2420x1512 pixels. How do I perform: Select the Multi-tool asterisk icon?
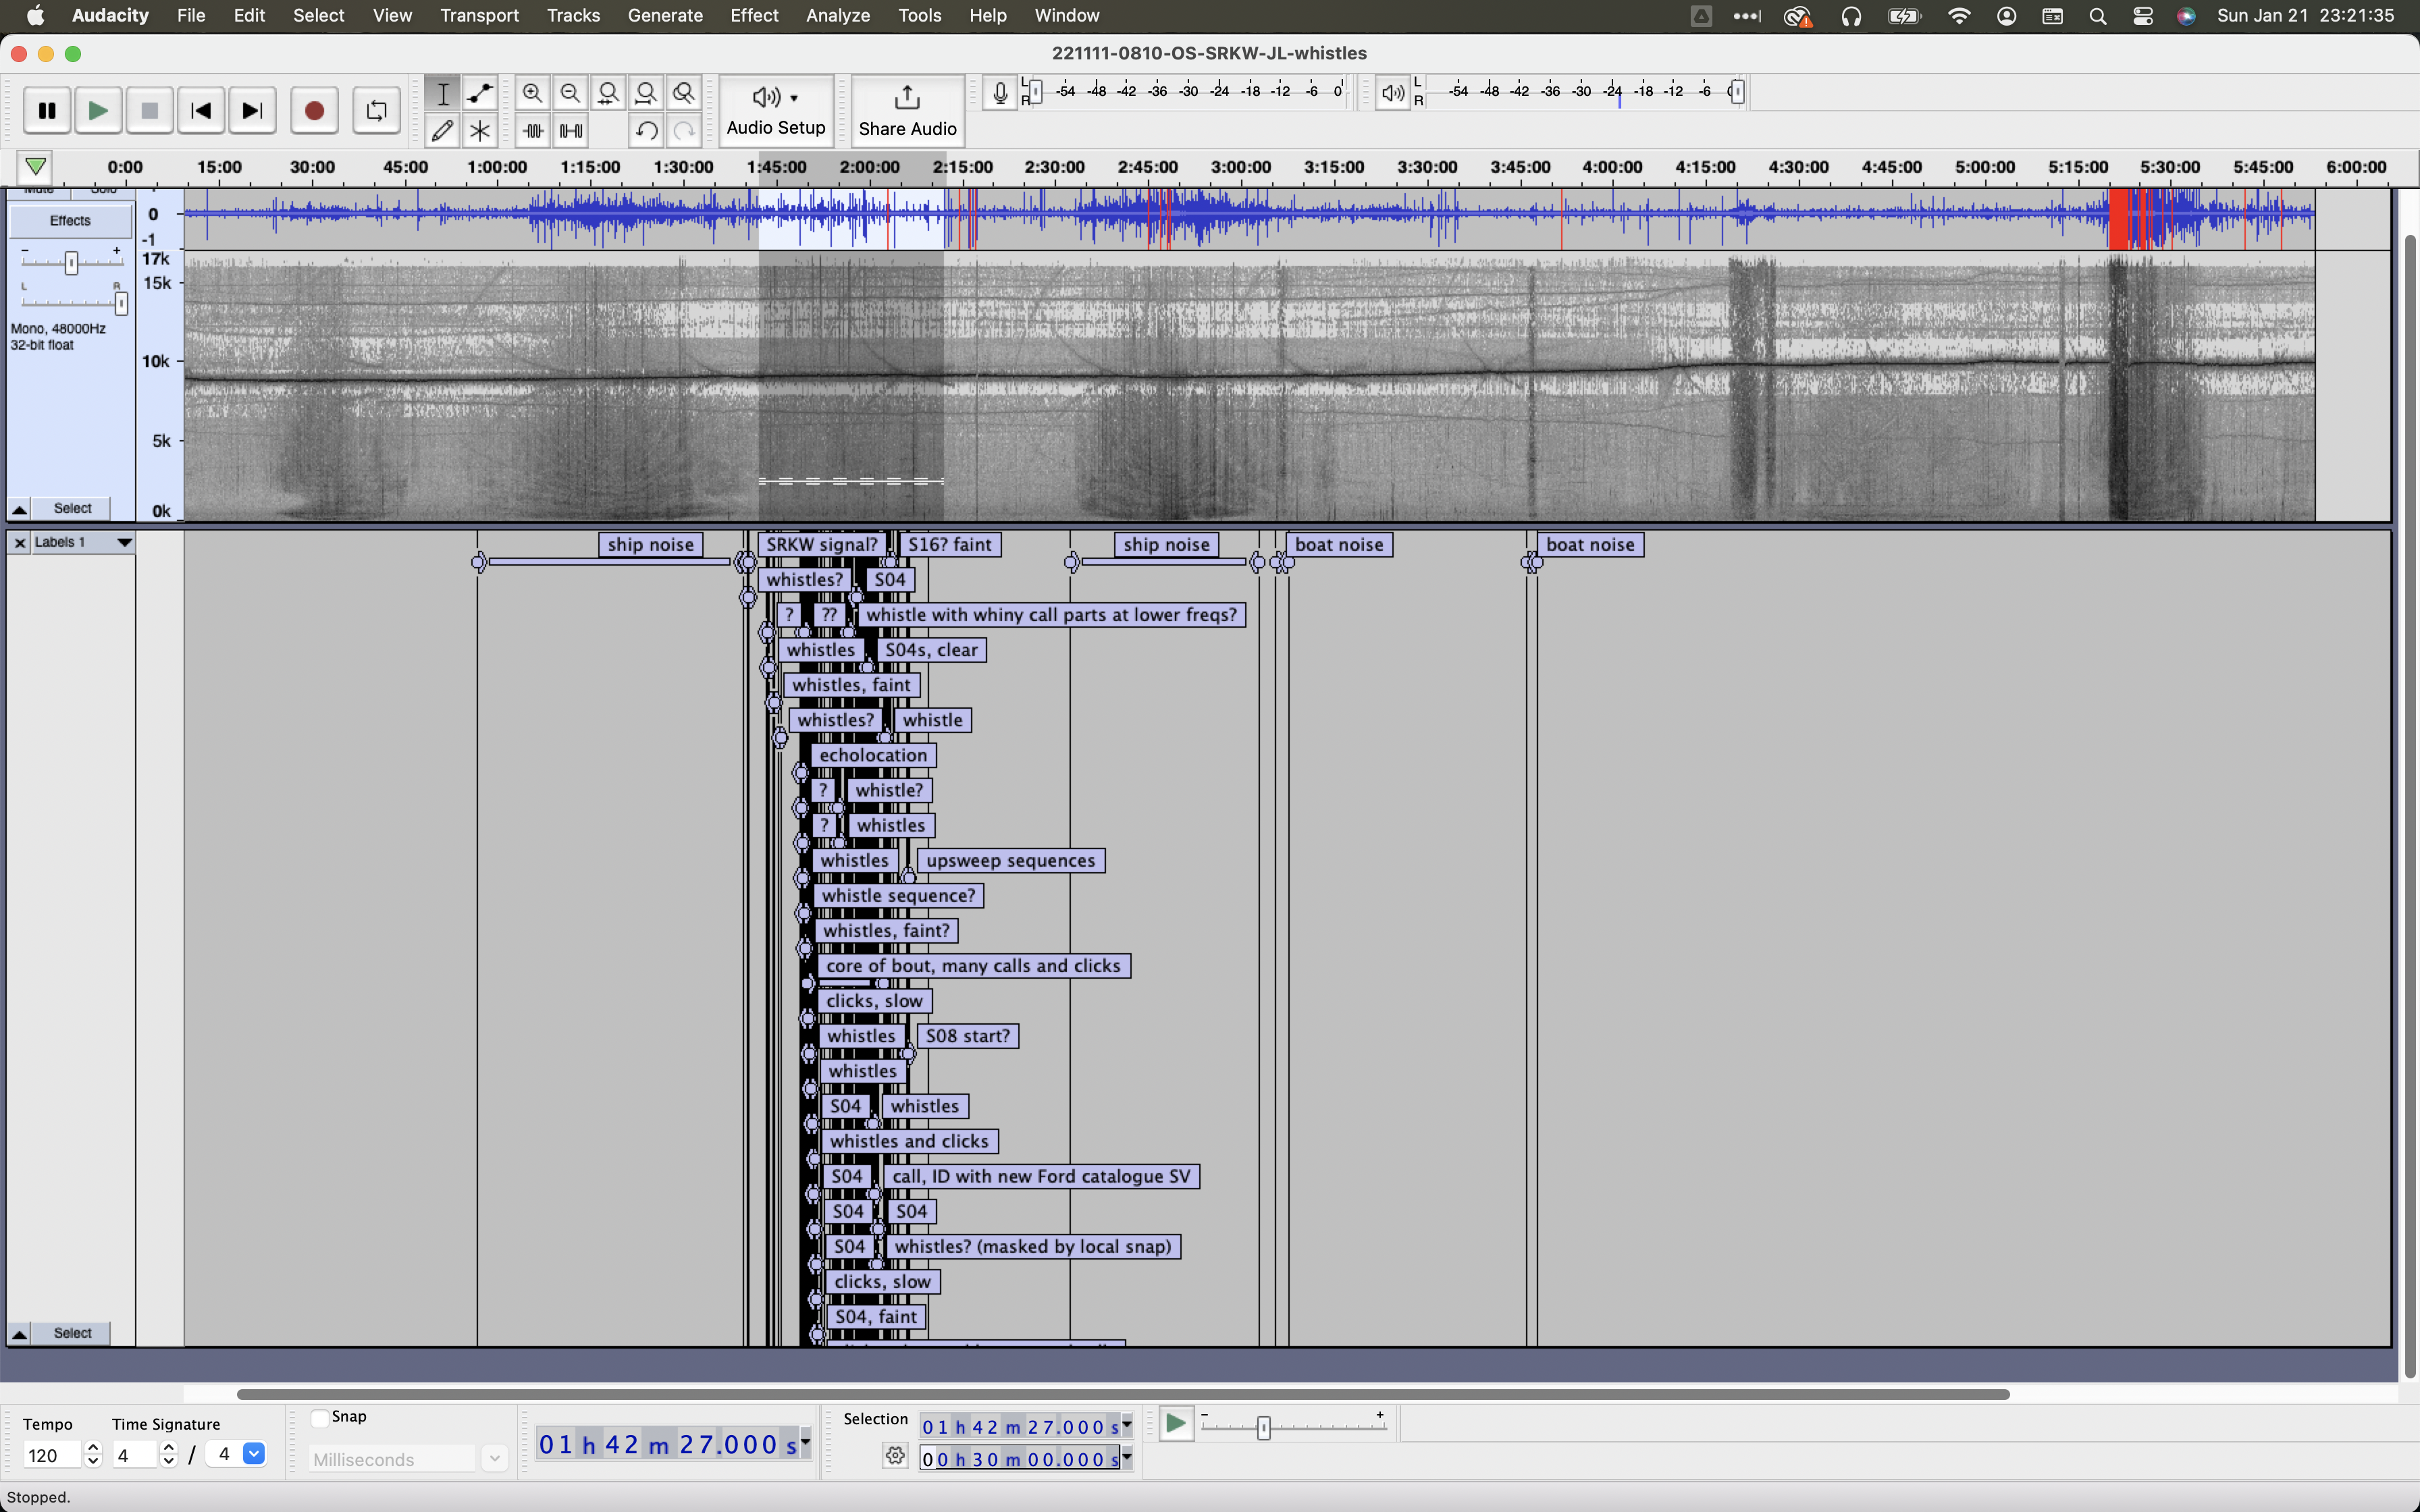480,131
